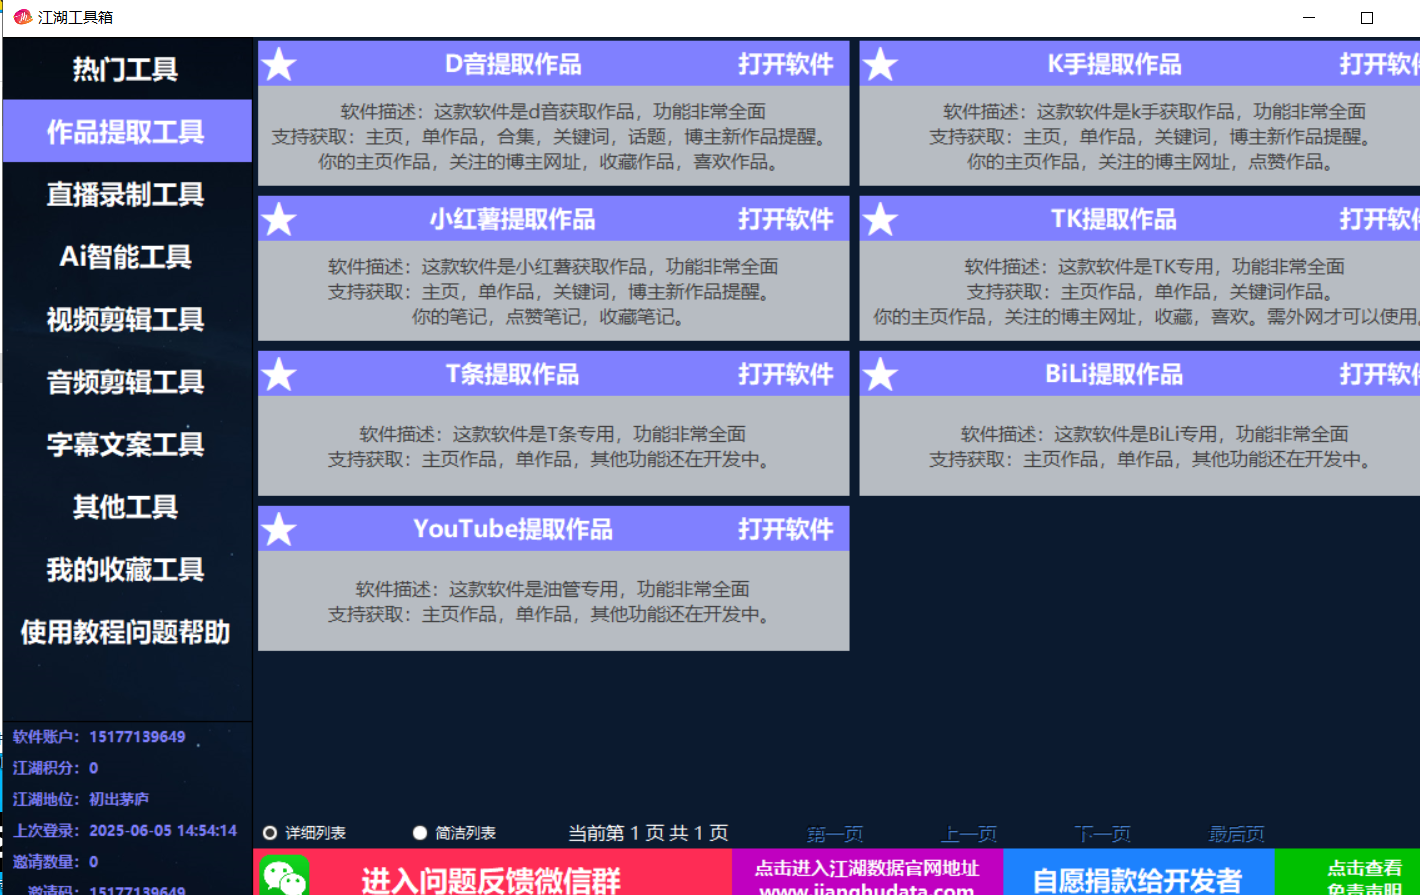Image resolution: width=1420 pixels, height=895 pixels.
Task: Click the star icon beside 小红薯提取作品
Action: coord(279,220)
